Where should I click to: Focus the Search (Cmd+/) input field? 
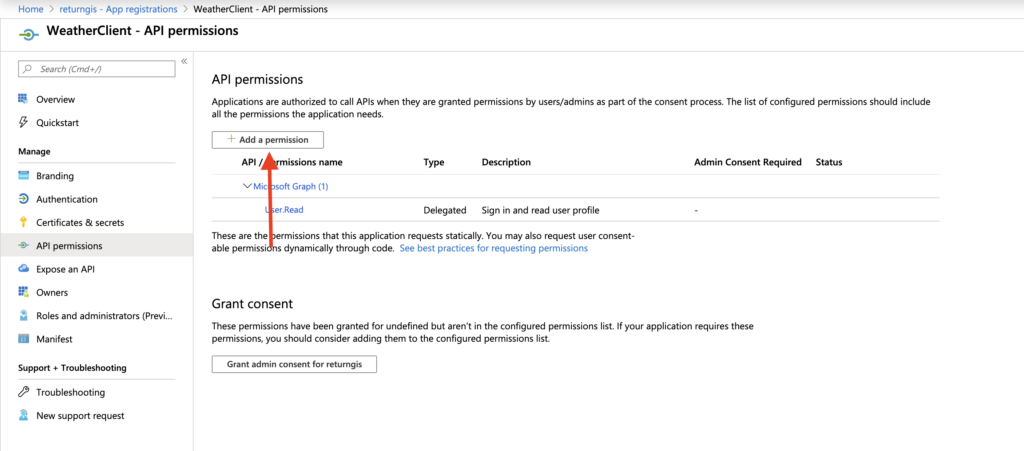pyautogui.click(x=97, y=69)
